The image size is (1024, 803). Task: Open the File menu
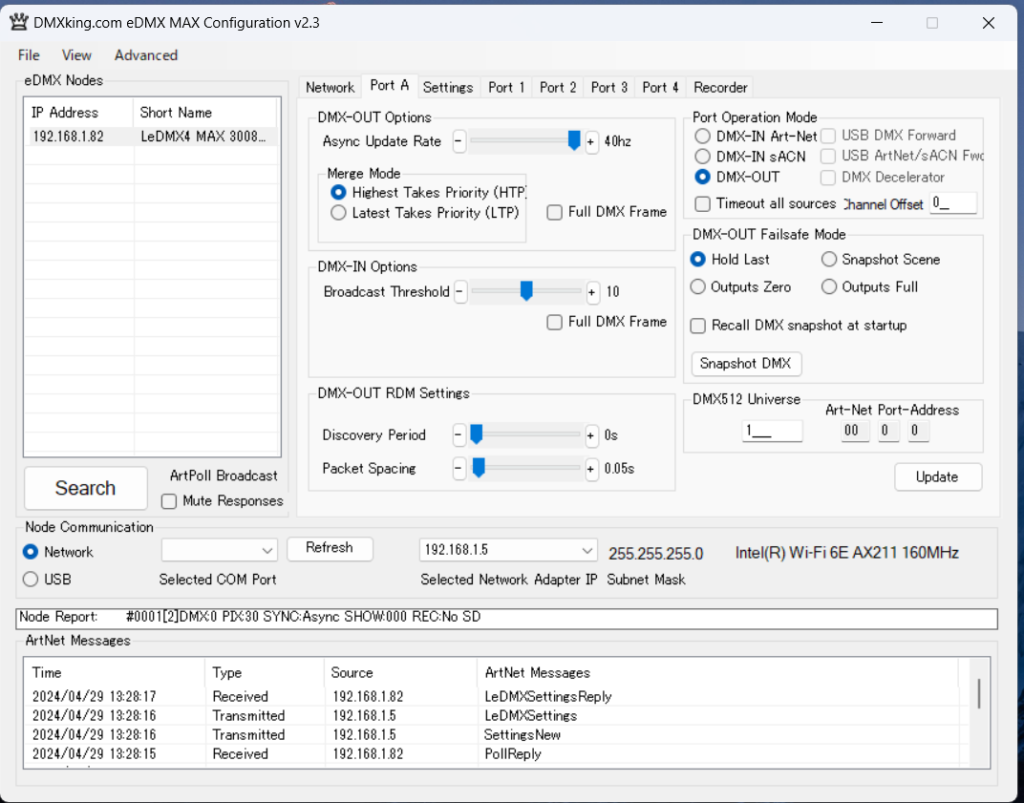pos(29,55)
